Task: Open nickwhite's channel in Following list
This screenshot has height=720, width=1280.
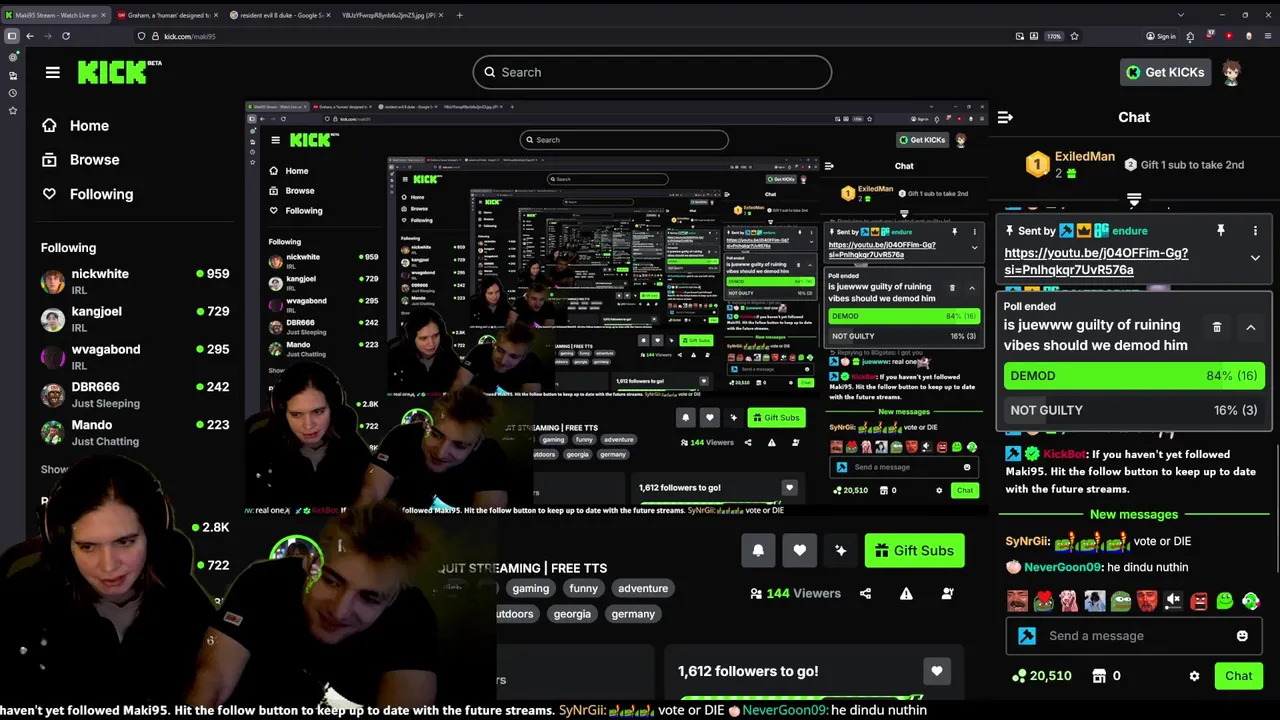Action: pos(135,281)
